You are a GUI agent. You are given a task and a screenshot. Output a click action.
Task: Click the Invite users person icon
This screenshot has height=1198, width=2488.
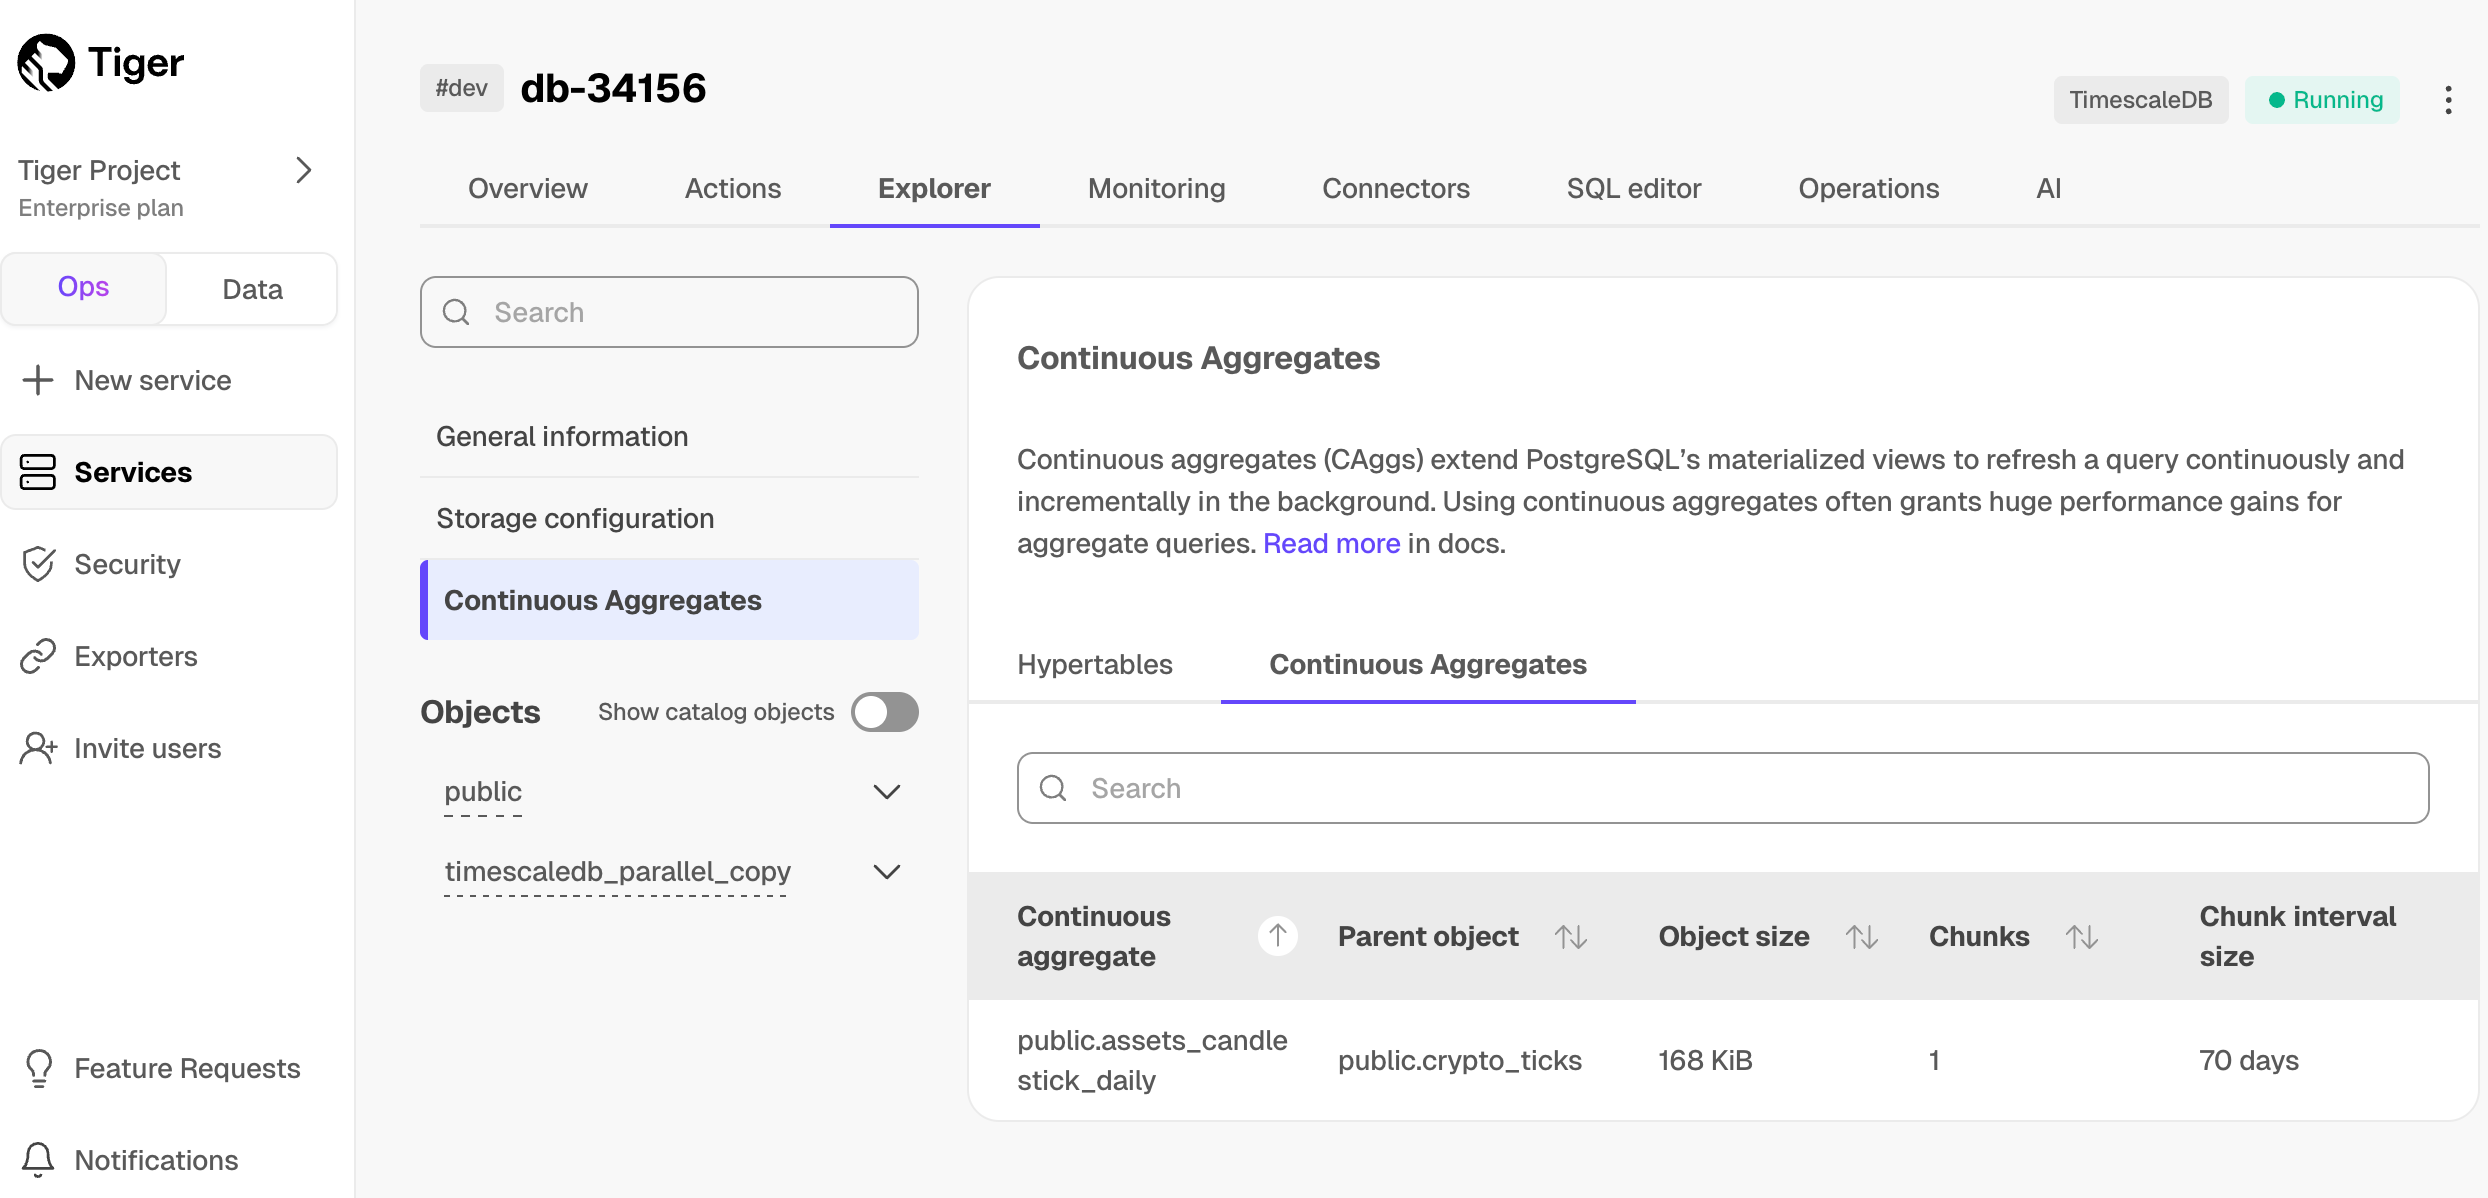click(x=38, y=748)
